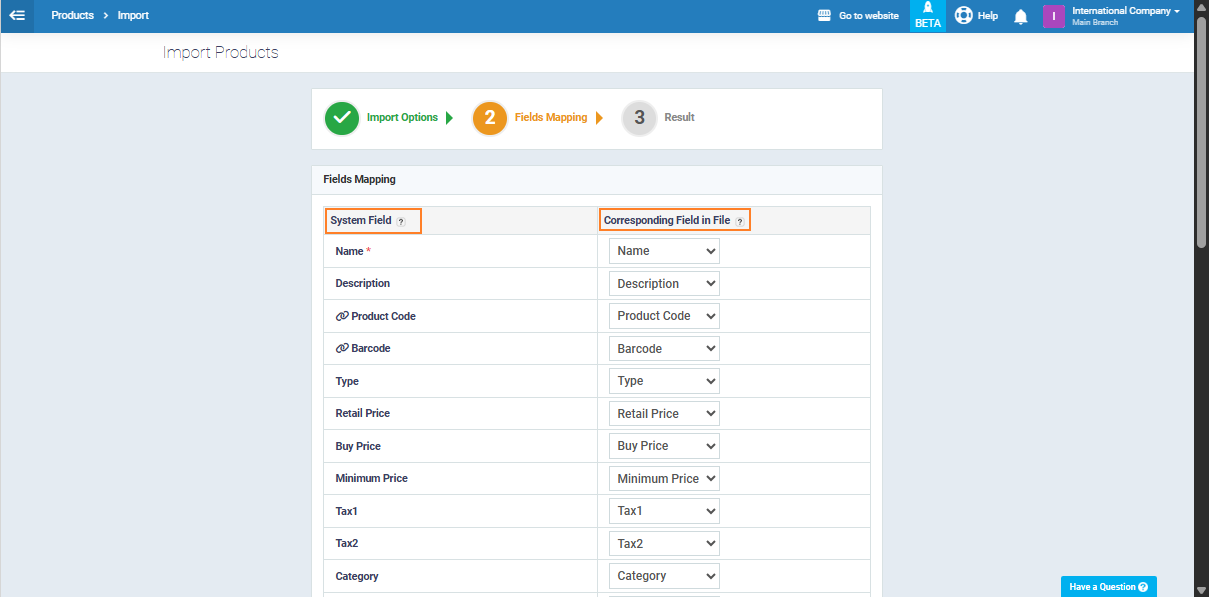Open the Name field mapping dropdown

[x=664, y=251]
